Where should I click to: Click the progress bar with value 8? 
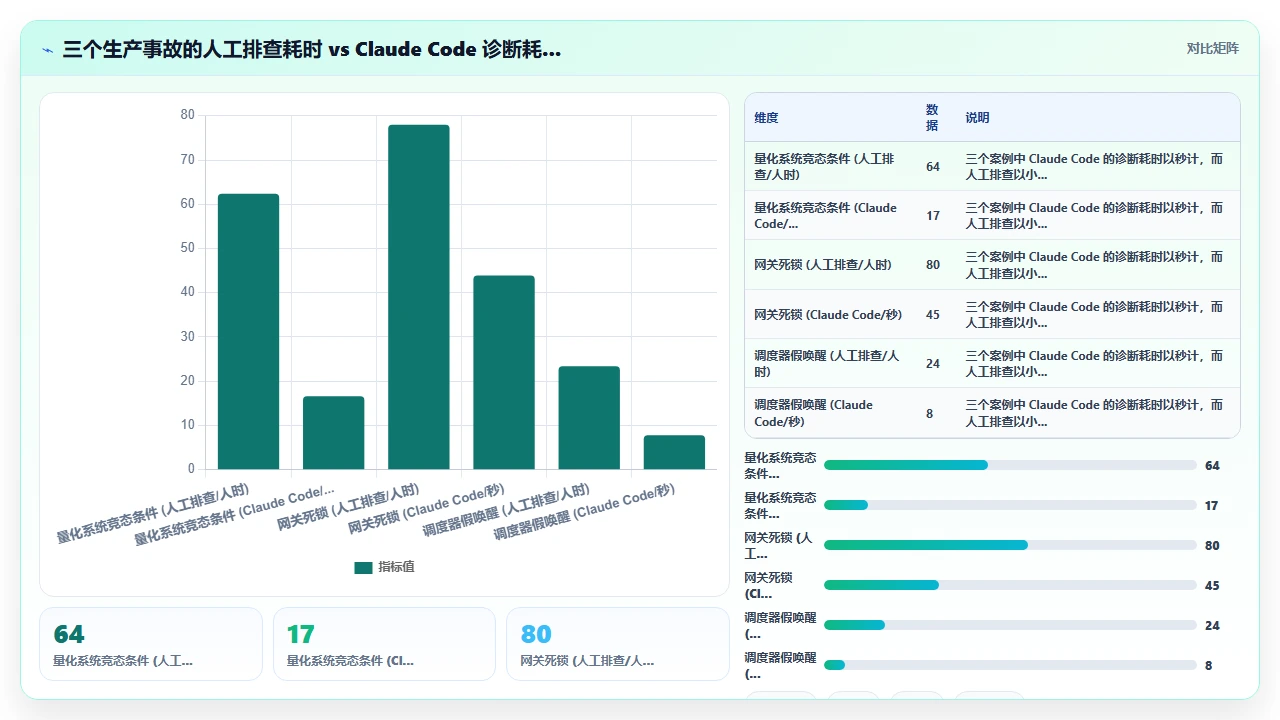1010,665
